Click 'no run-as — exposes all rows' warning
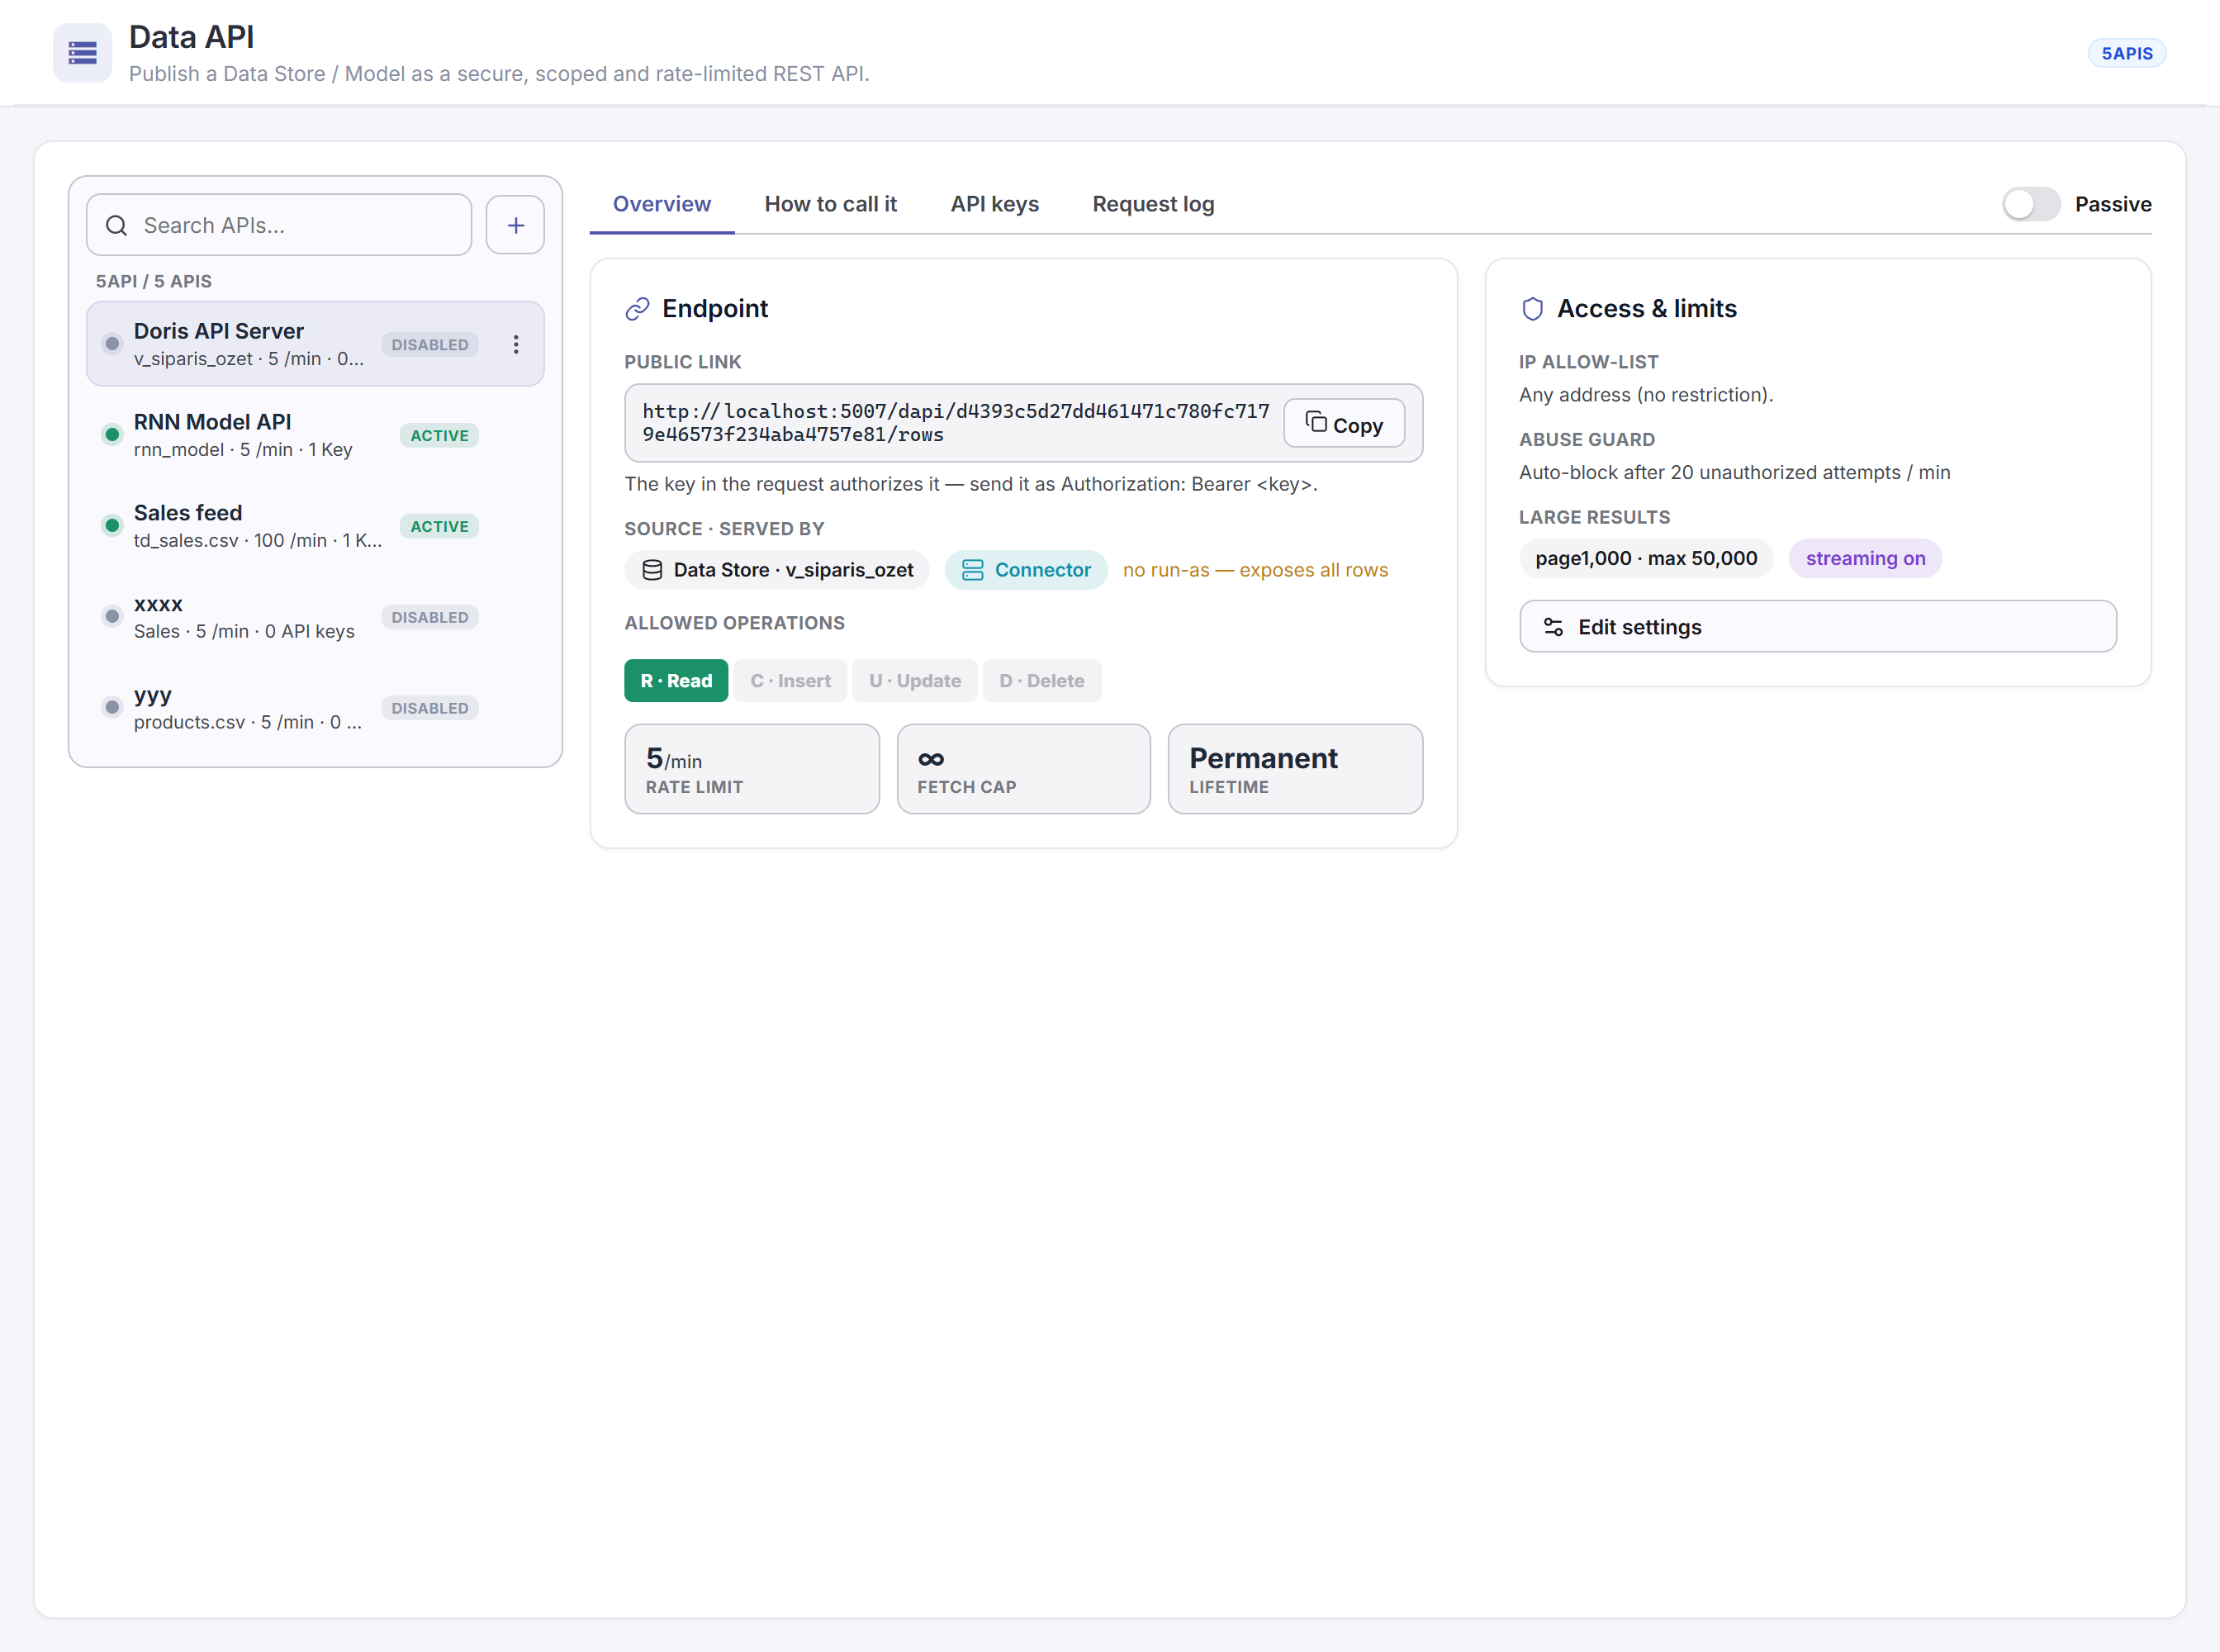 1255,570
